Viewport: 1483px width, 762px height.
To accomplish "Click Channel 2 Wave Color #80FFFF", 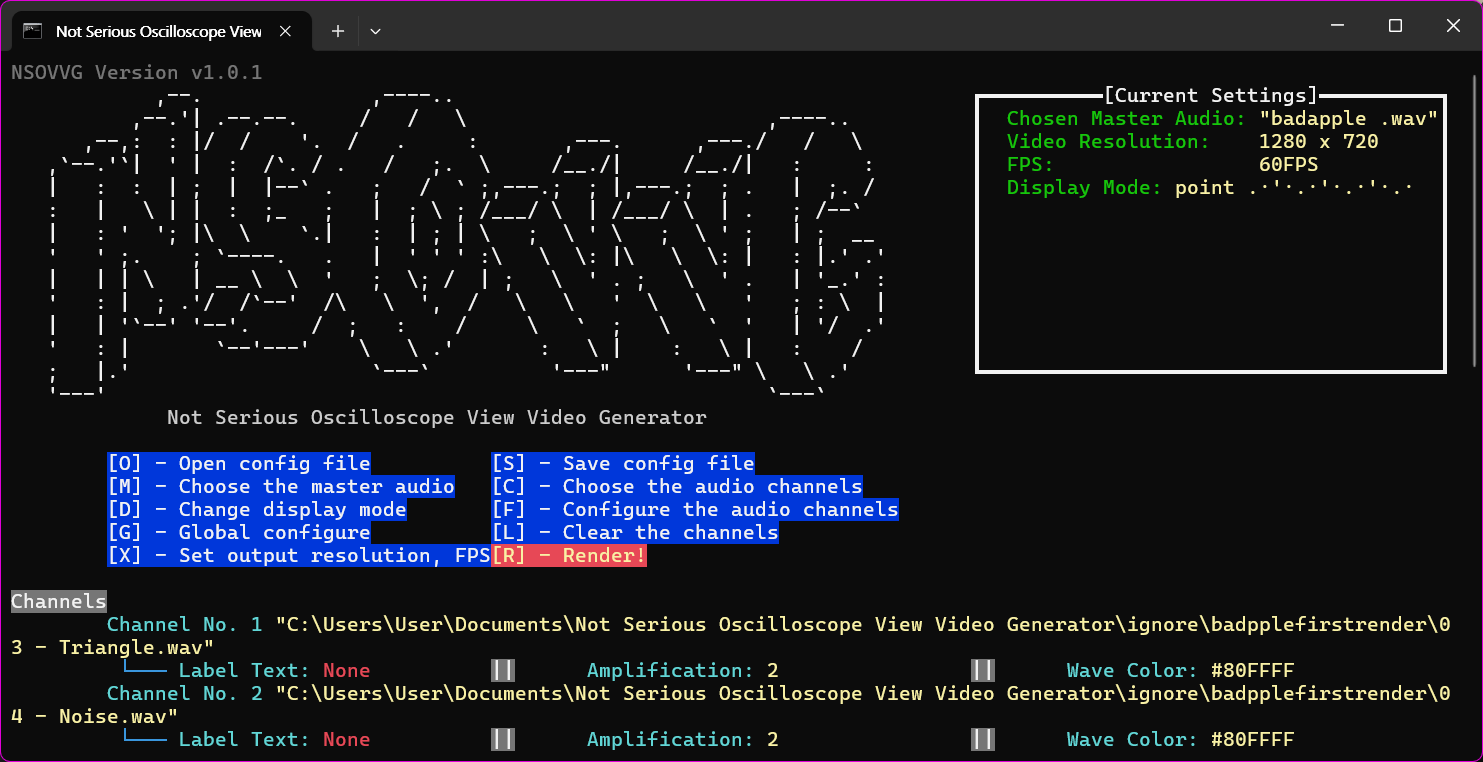I will [1253, 740].
